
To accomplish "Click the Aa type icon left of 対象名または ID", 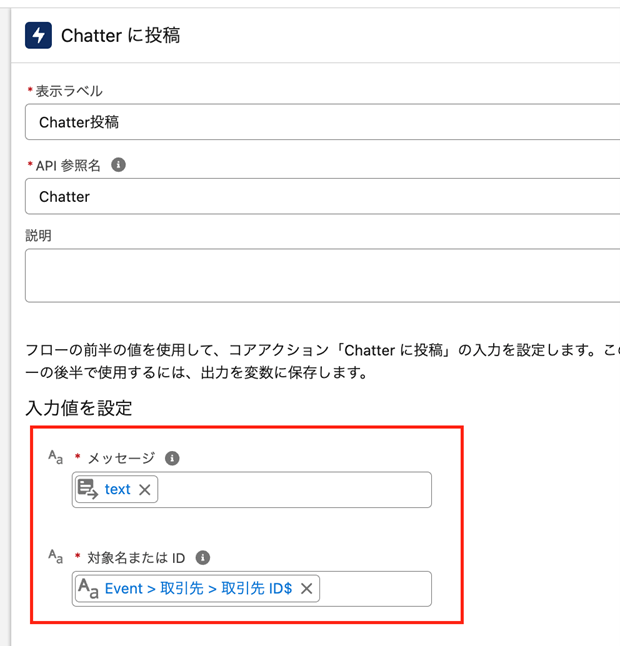I will pyautogui.click(x=56, y=556).
